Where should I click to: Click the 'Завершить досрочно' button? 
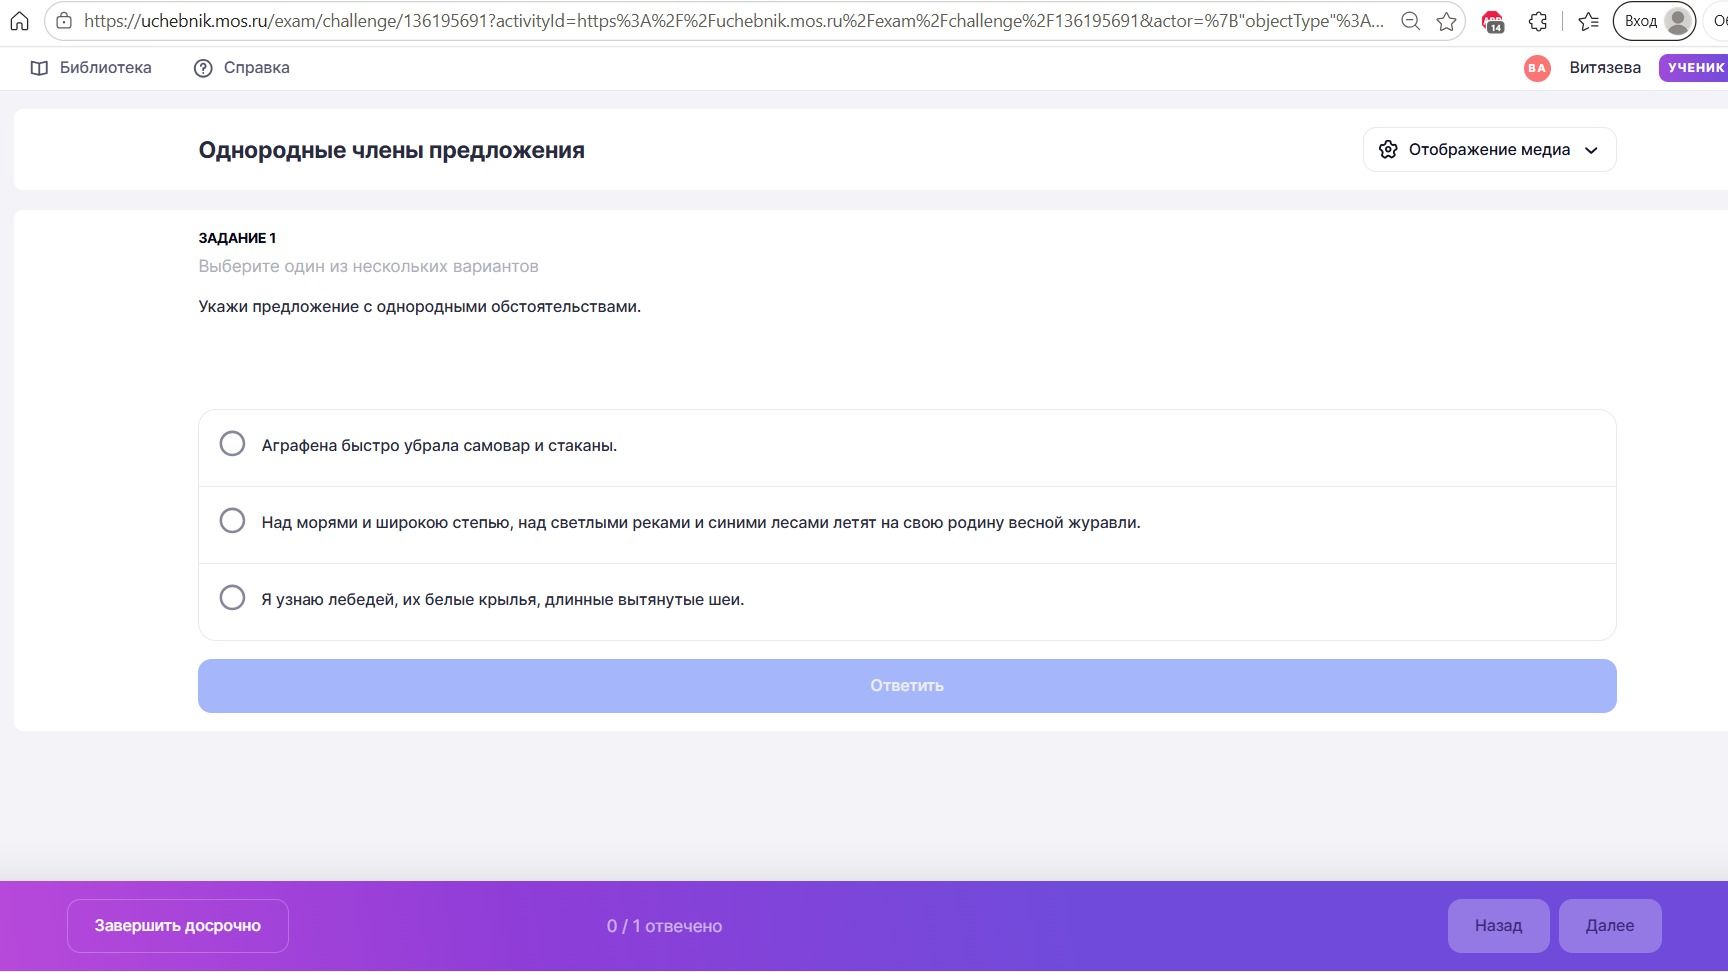178,926
